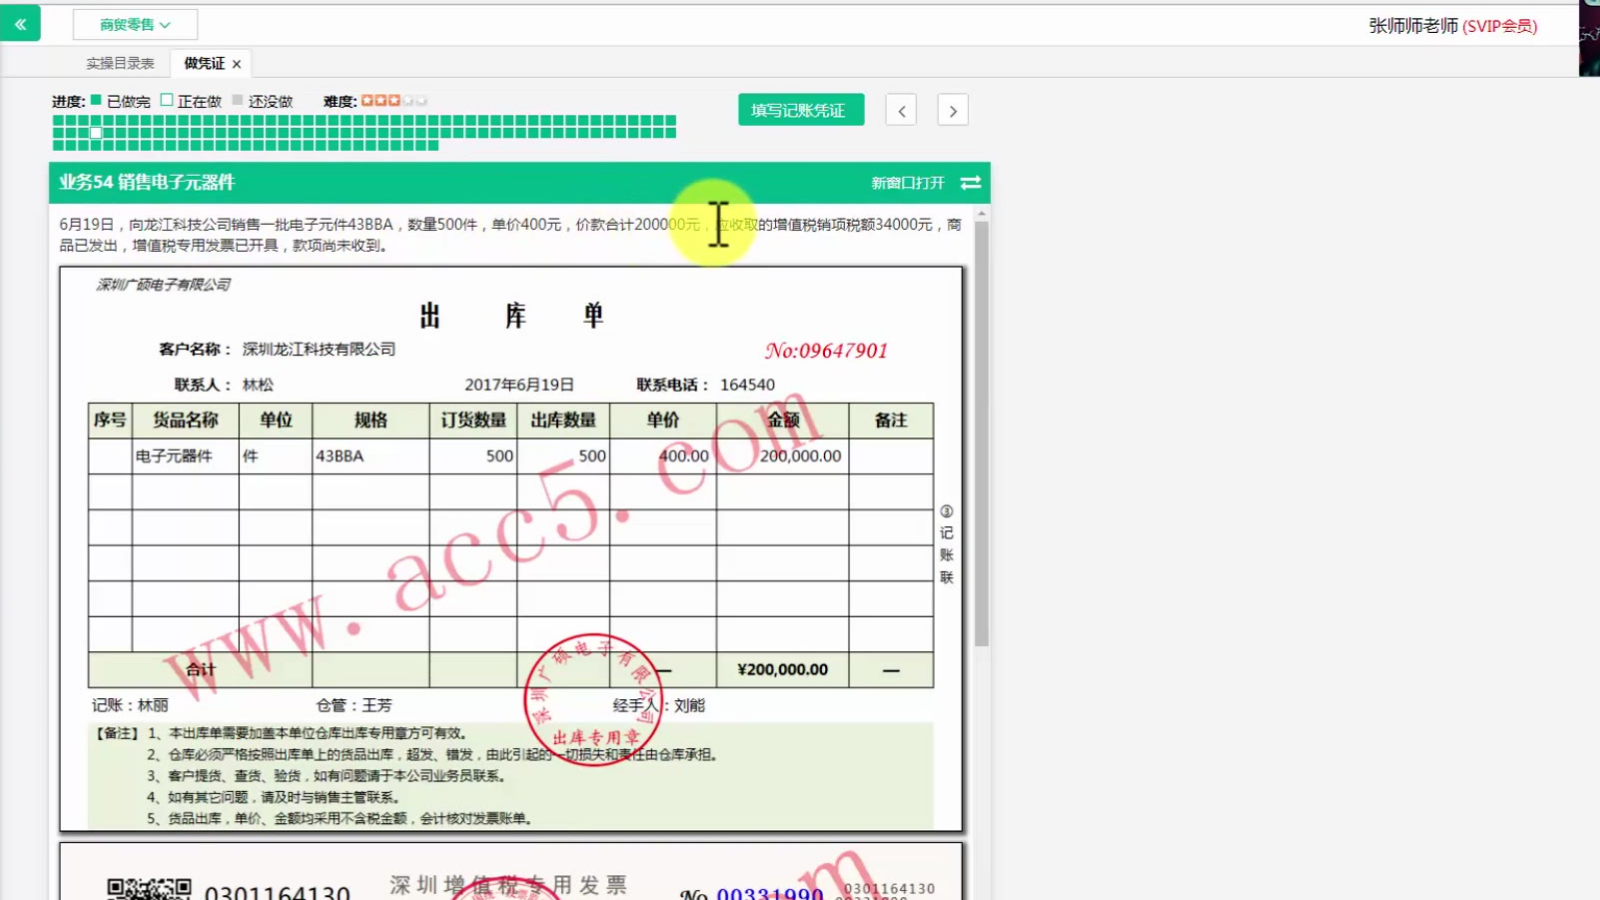Go to the previous task with left arrow
The height and width of the screenshot is (900, 1600).
pos(901,110)
